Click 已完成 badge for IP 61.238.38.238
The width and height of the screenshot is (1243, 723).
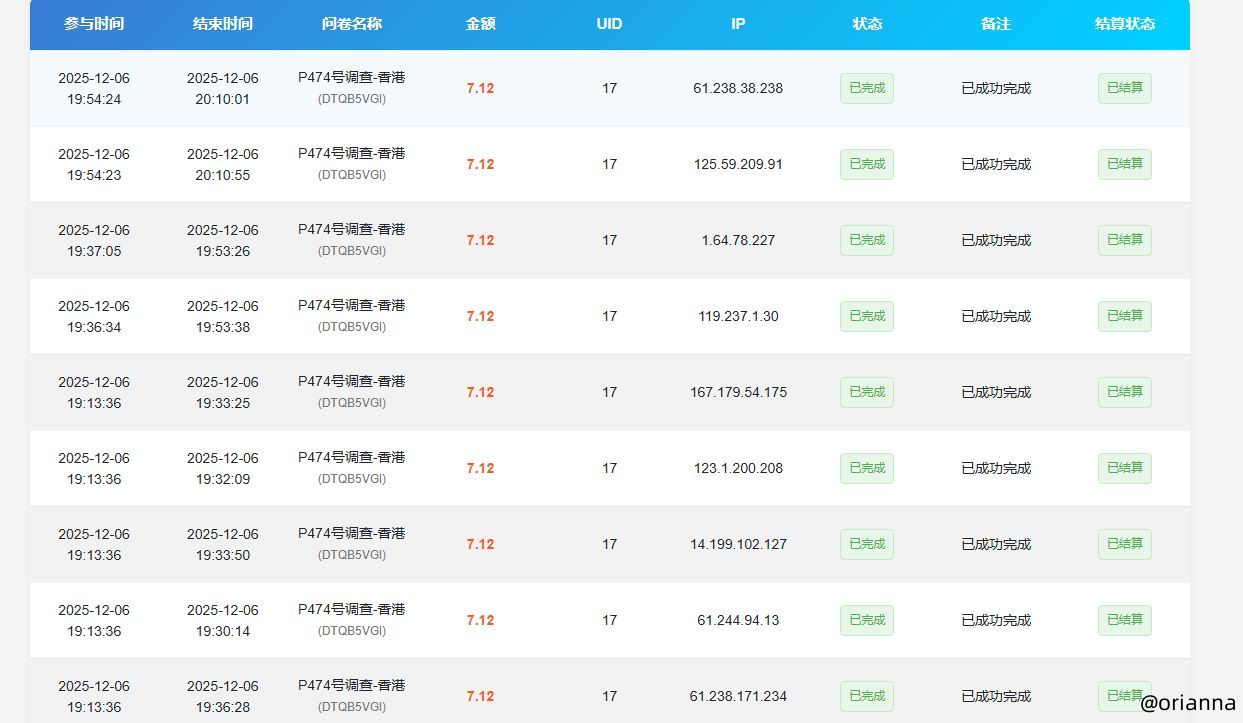point(867,88)
